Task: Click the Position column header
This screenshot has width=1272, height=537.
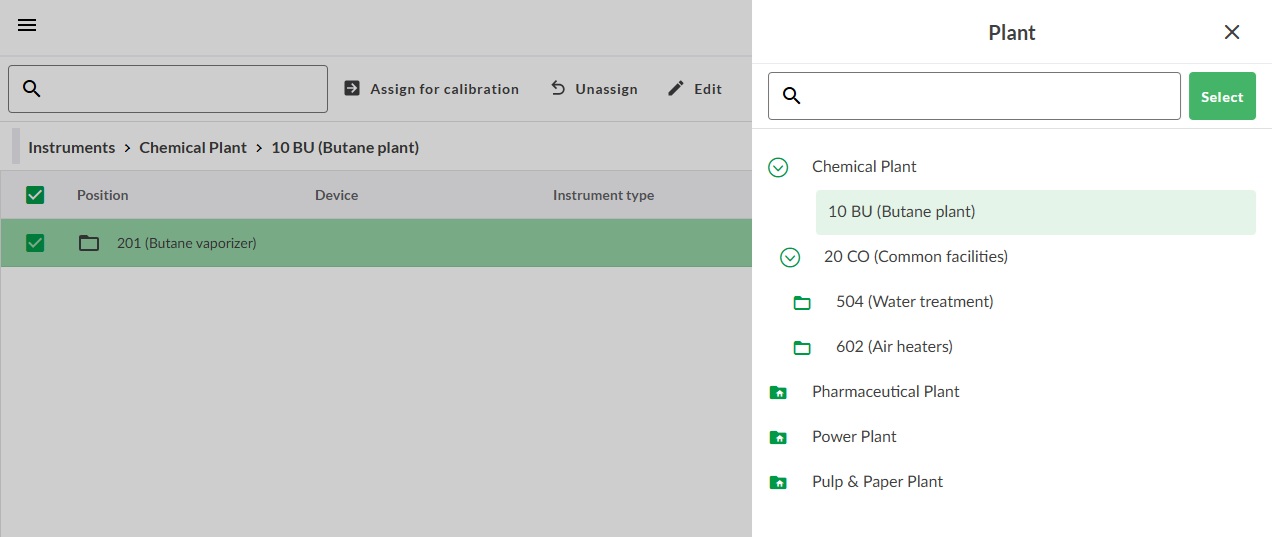Action: [x=103, y=195]
